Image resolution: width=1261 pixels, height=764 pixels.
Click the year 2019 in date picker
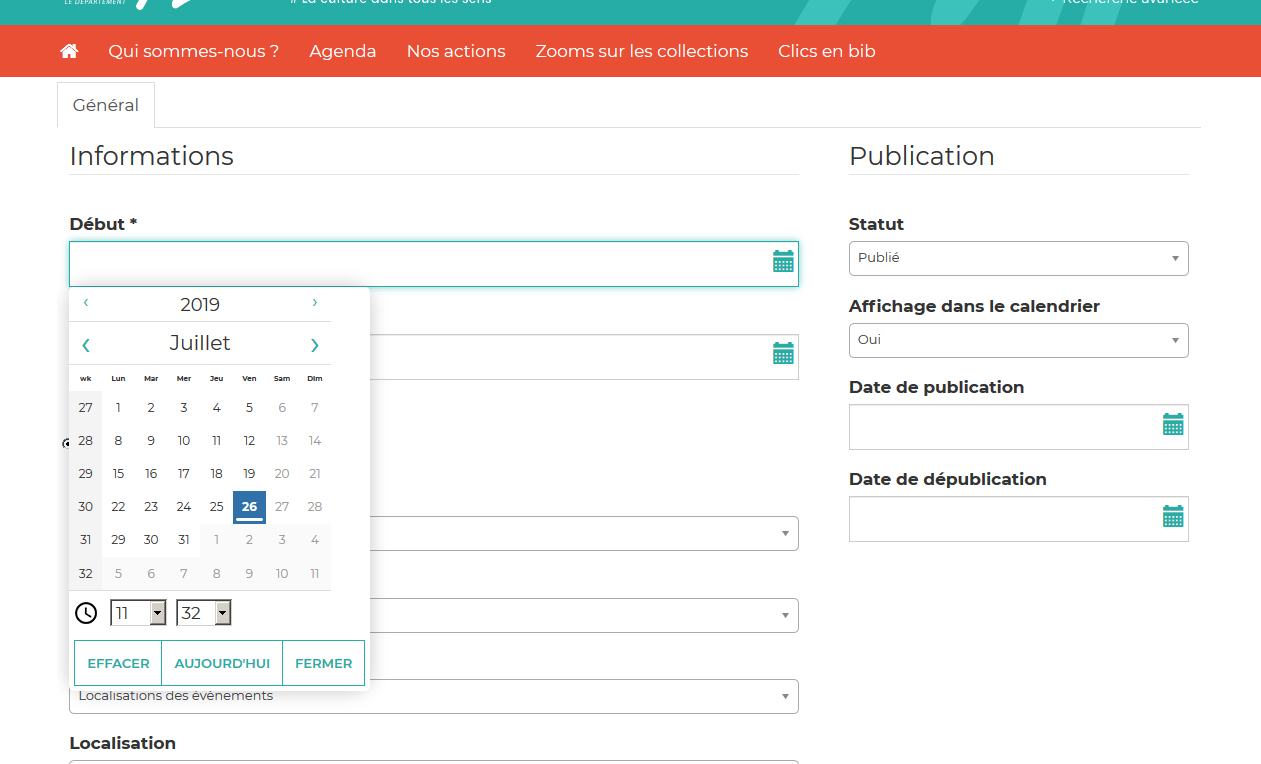[200, 305]
